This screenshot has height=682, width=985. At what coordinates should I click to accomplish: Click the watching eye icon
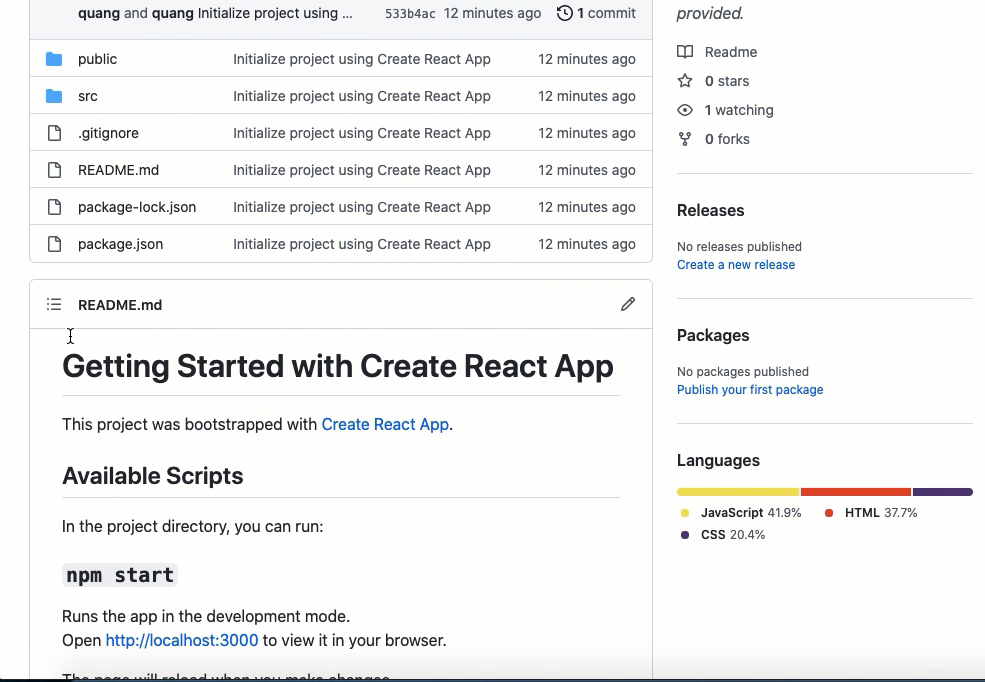click(685, 110)
